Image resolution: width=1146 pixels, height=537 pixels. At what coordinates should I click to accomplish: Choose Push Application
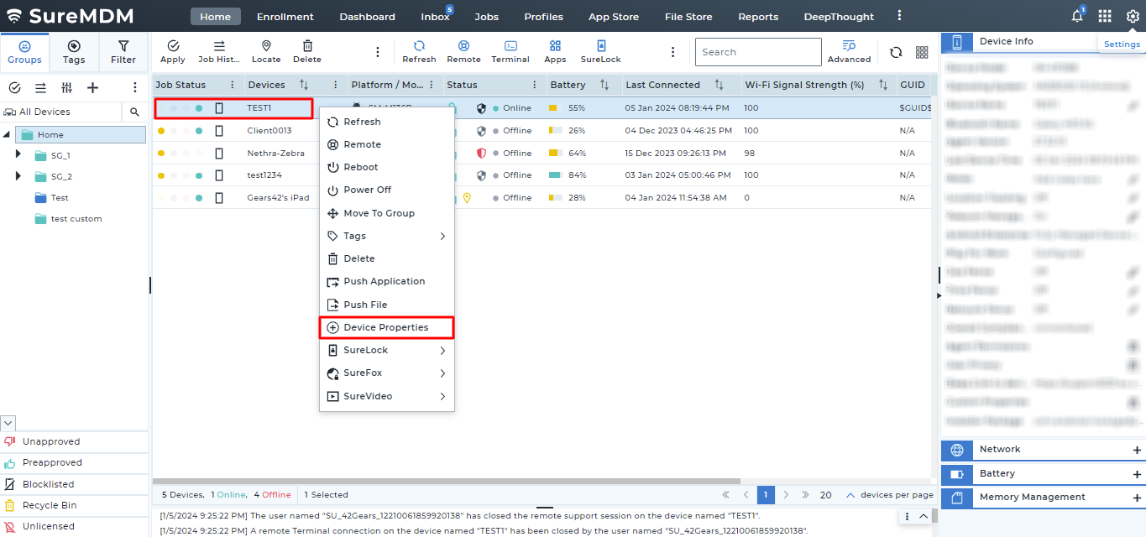(387, 281)
